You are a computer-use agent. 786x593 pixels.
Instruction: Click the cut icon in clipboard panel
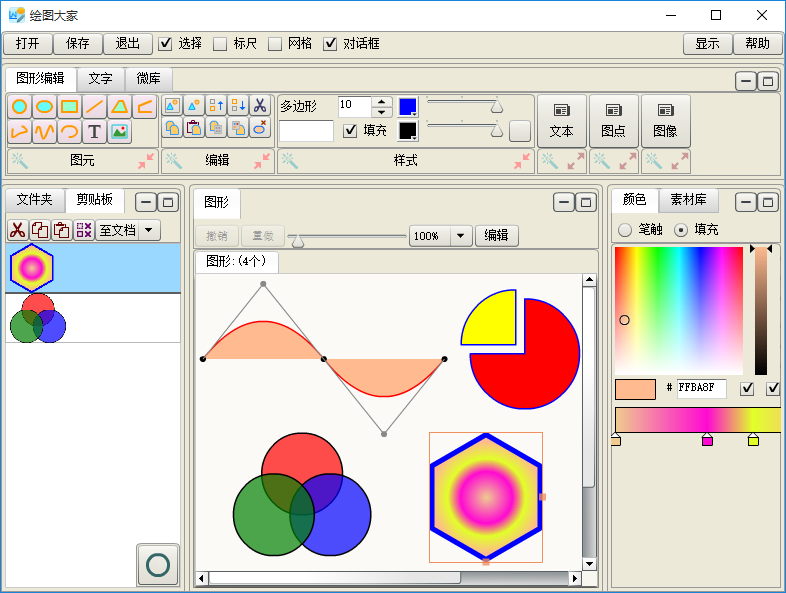(x=18, y=230)
